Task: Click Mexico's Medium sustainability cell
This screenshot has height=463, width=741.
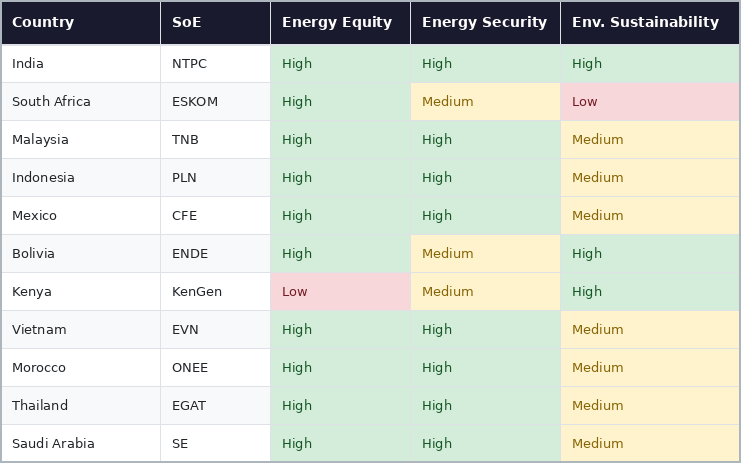Action: (x=650, y=216)
